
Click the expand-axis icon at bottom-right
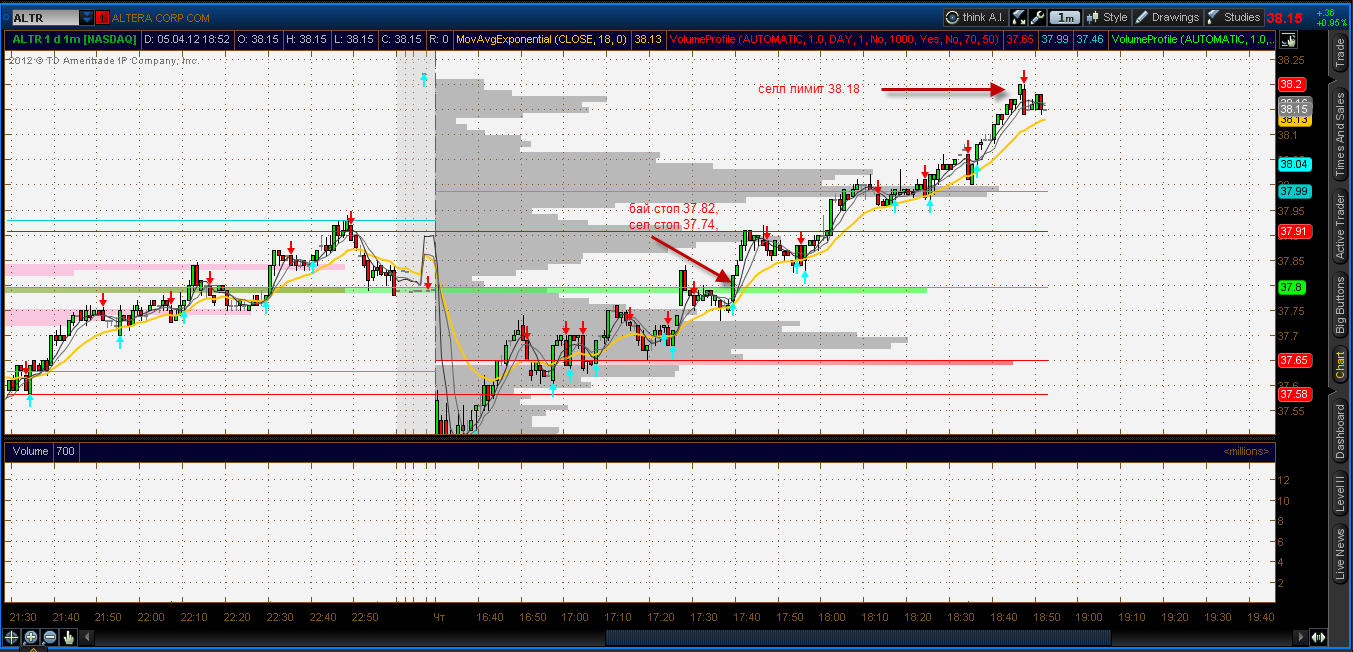[x=1318, y=637]
